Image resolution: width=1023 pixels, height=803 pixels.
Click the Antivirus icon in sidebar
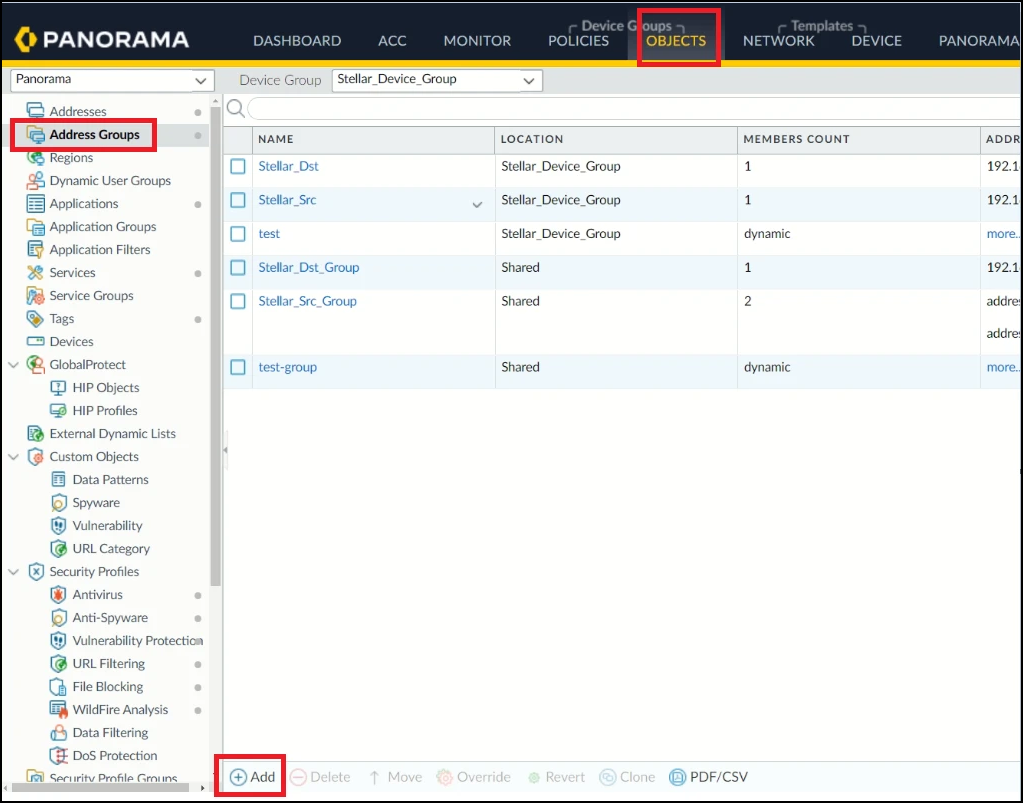(x=58, y=595)
